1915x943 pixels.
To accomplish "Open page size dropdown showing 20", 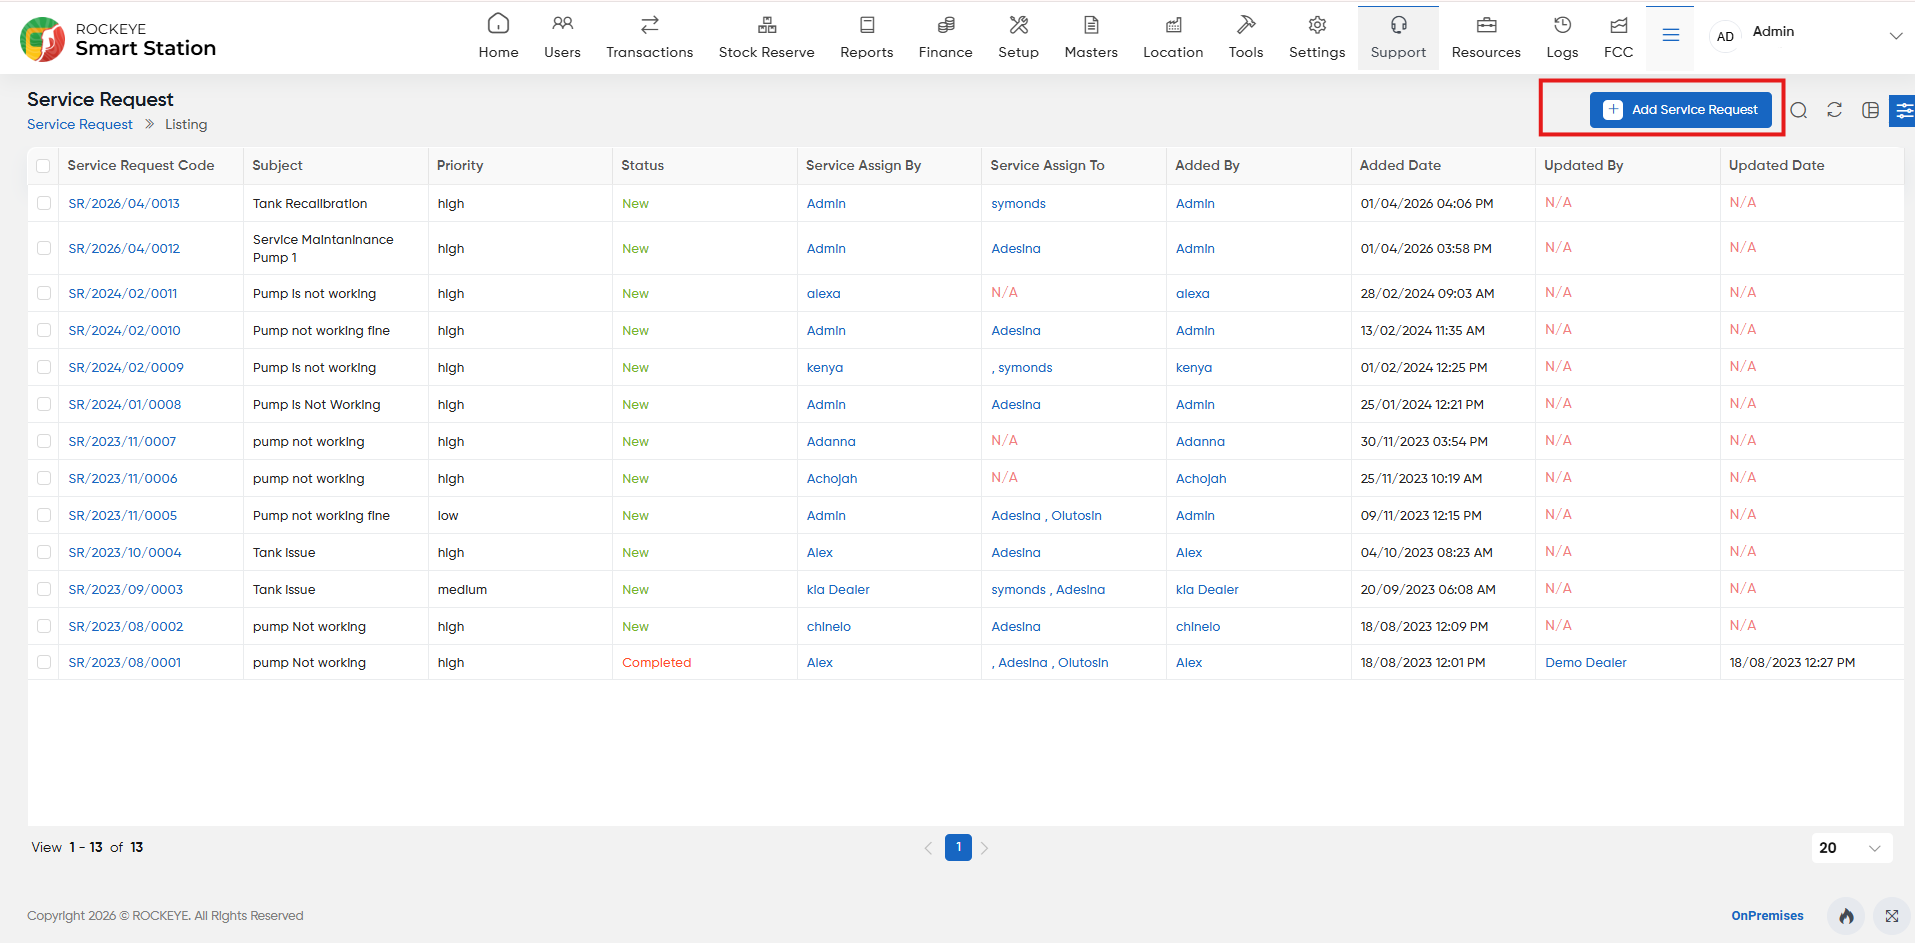I will click(1852, 848).
